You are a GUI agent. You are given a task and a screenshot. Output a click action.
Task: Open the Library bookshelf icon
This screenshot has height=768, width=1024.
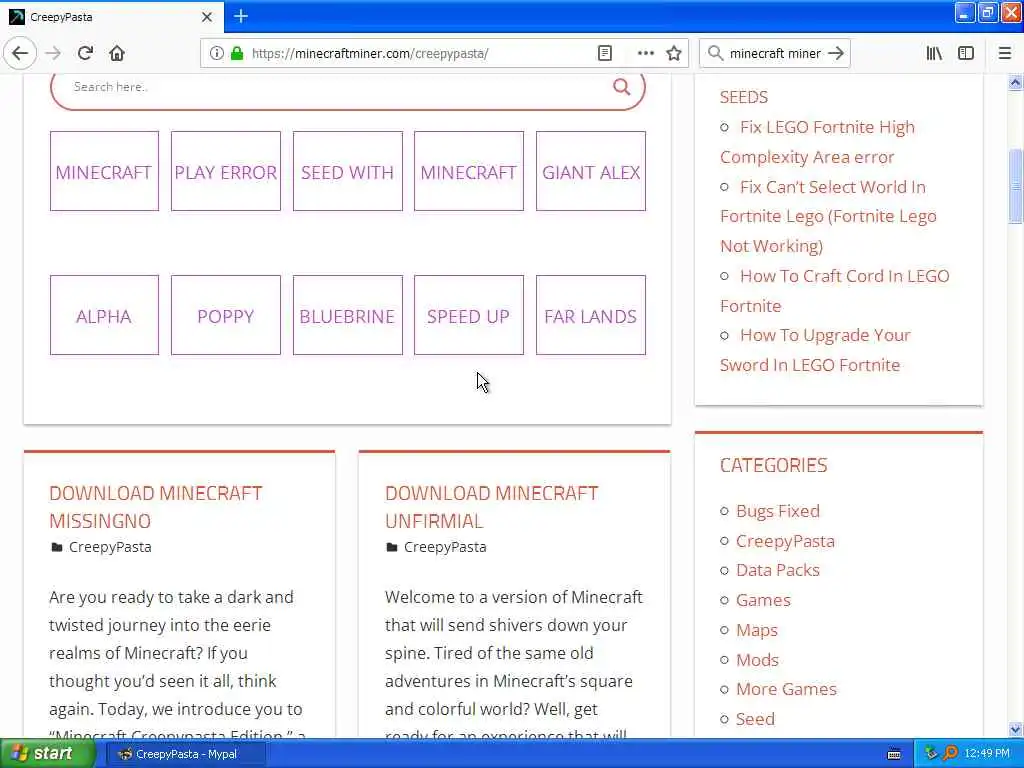[934, 53]
